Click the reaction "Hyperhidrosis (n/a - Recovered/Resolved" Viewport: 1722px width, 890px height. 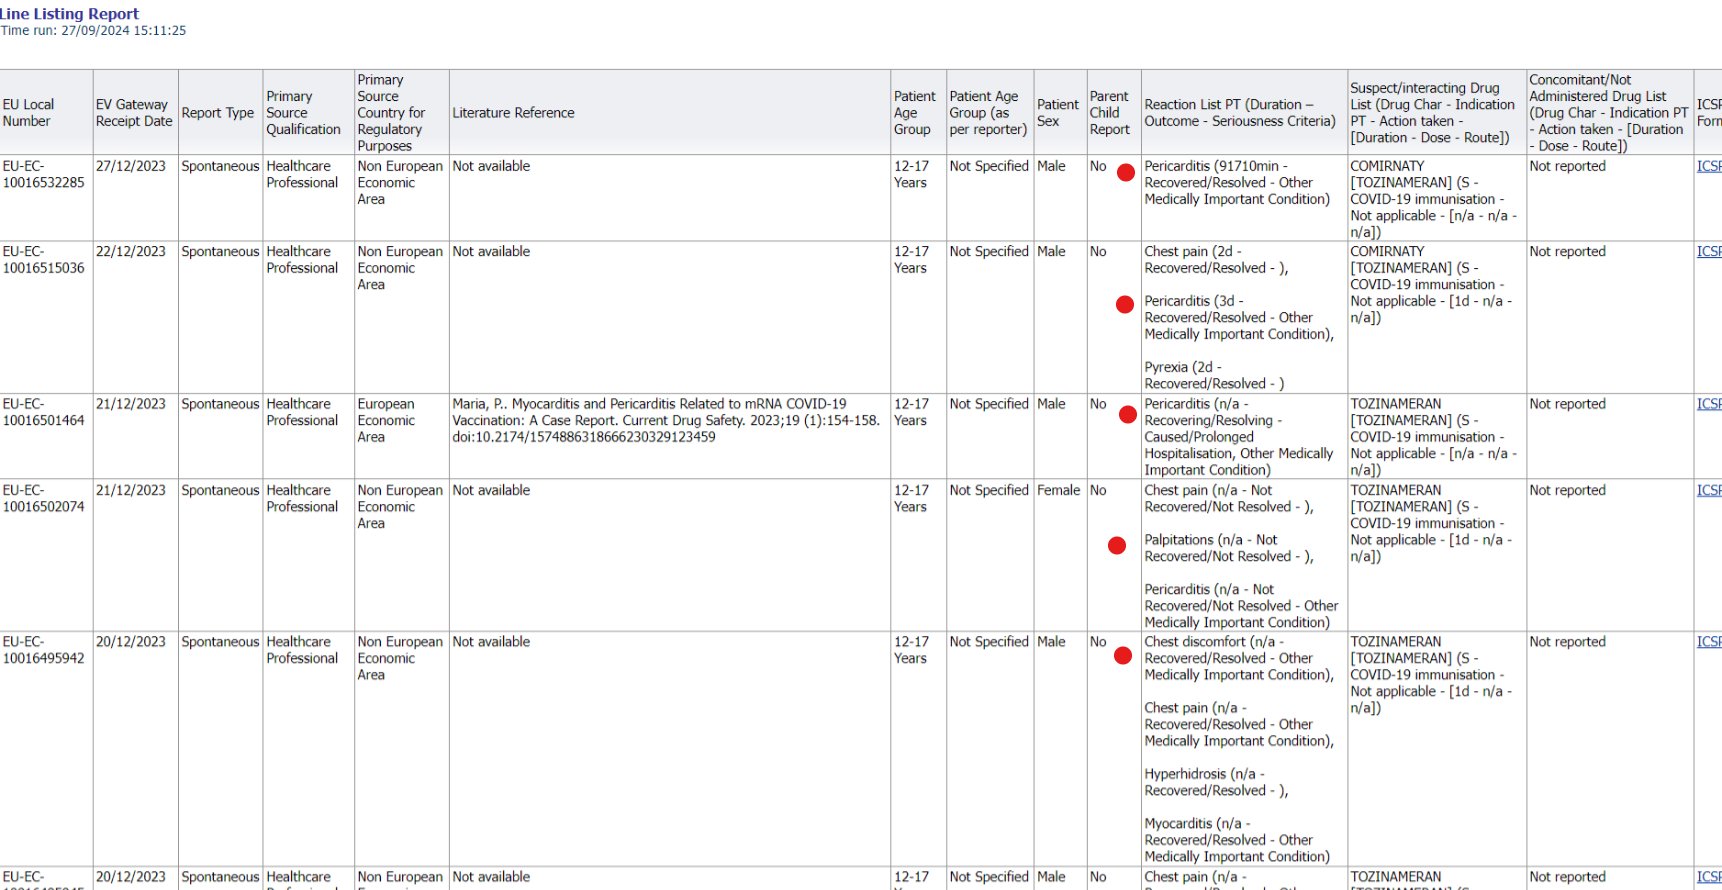click(x=1216, y=782)
